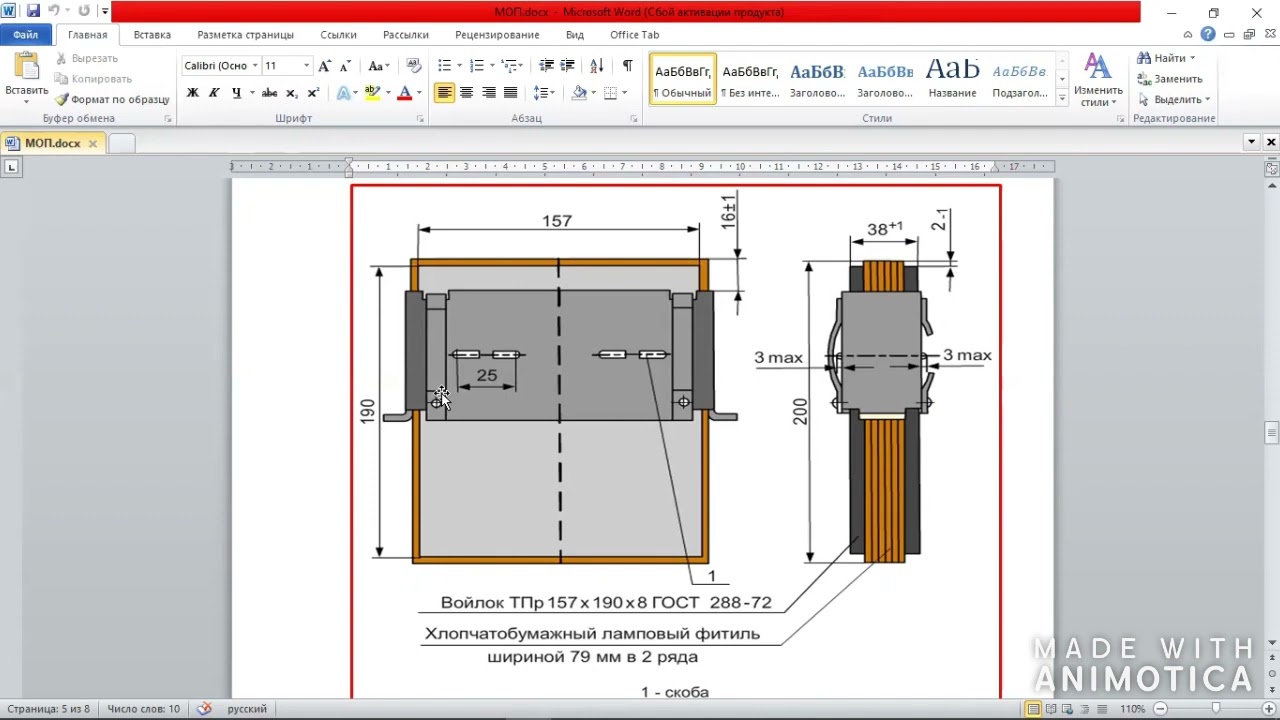Click the spelling check icon in status bar
This screenshot has width=1280, height=720.
click(205, 708)
